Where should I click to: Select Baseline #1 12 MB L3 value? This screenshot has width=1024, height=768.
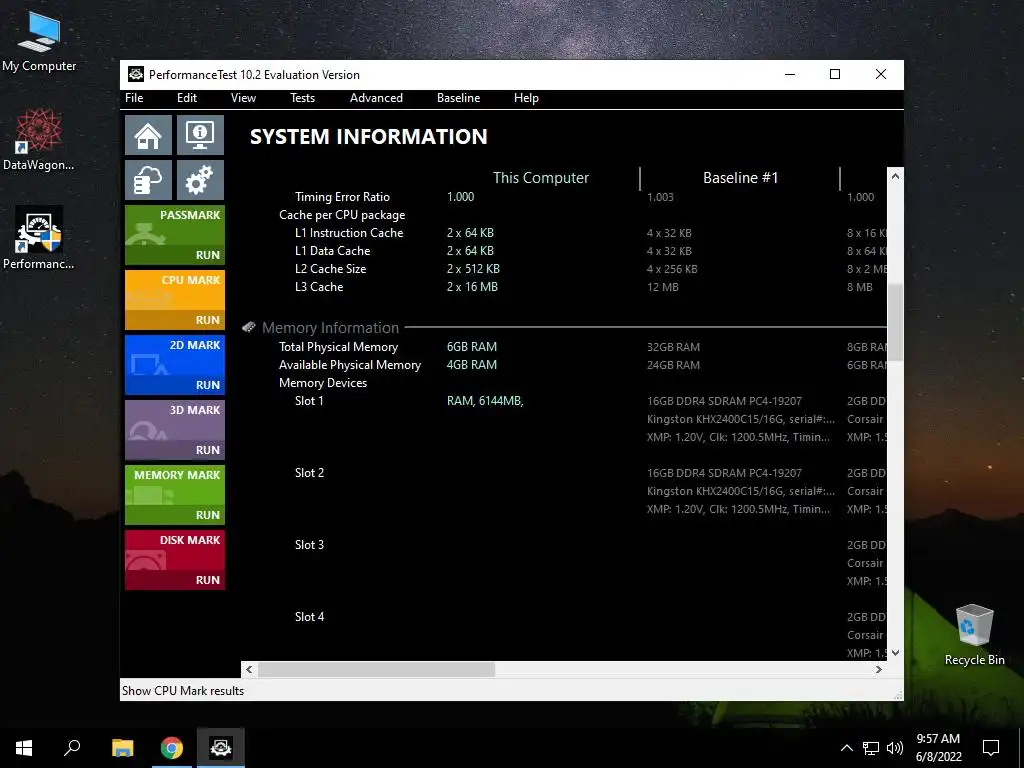[x=662, y=287]
